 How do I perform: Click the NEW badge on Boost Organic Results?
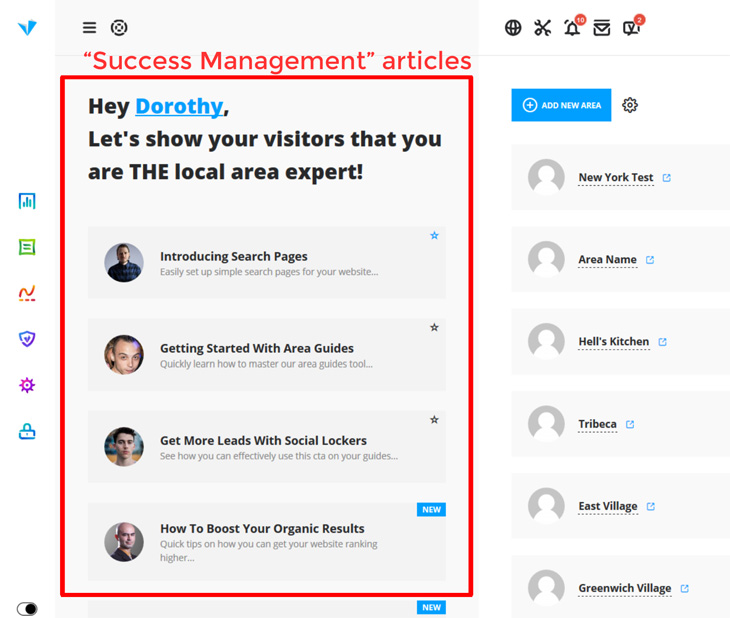click(x=432, y=509)
